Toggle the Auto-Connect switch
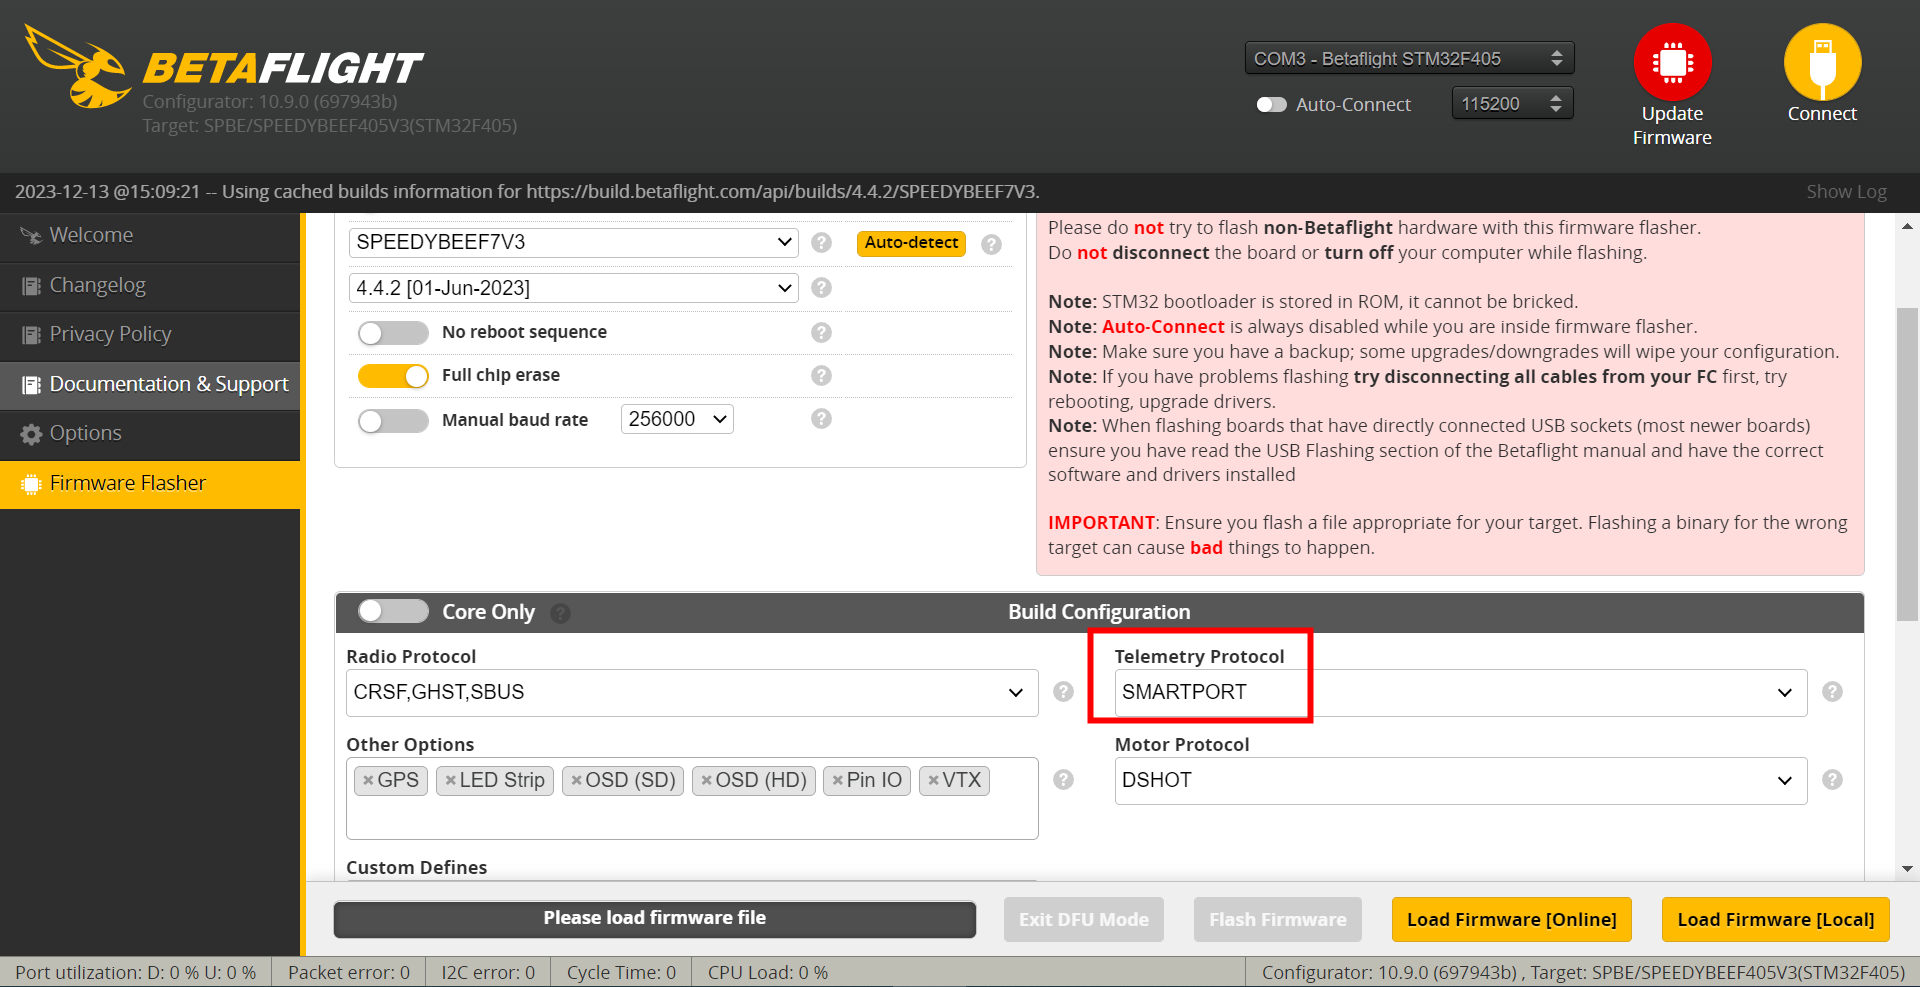Image resolution: width=1920 pixels, height=987 pixels. click(x=1271, y=105)
